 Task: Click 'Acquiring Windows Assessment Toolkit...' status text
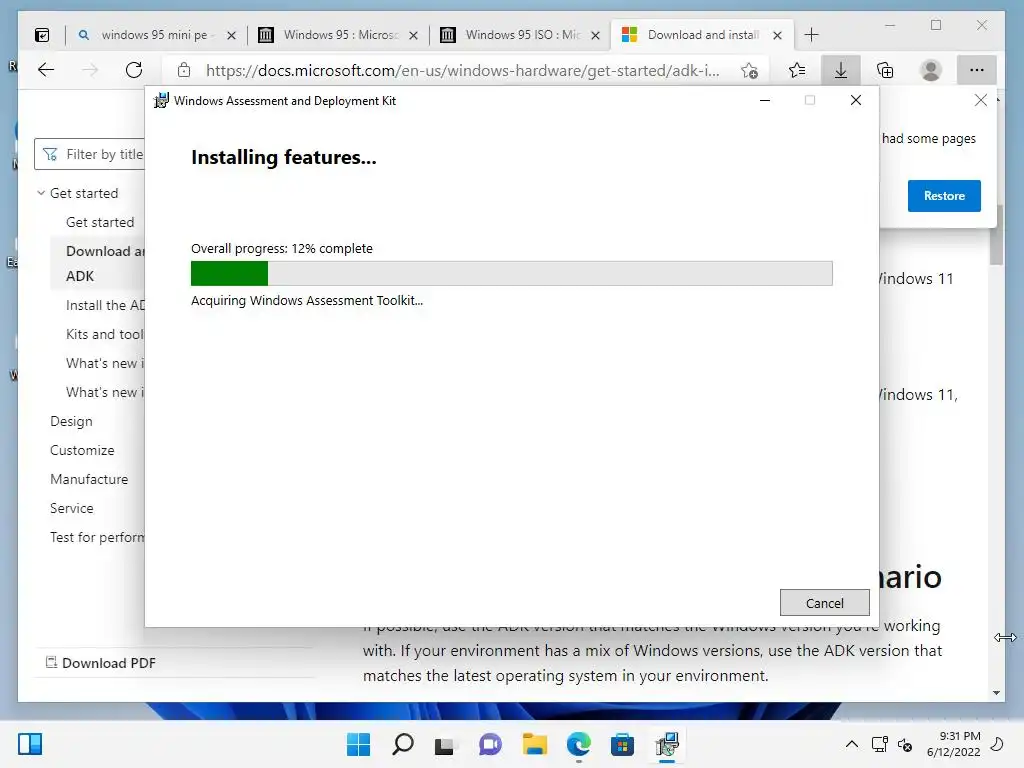pyautogui.click(x=307, y=300)
